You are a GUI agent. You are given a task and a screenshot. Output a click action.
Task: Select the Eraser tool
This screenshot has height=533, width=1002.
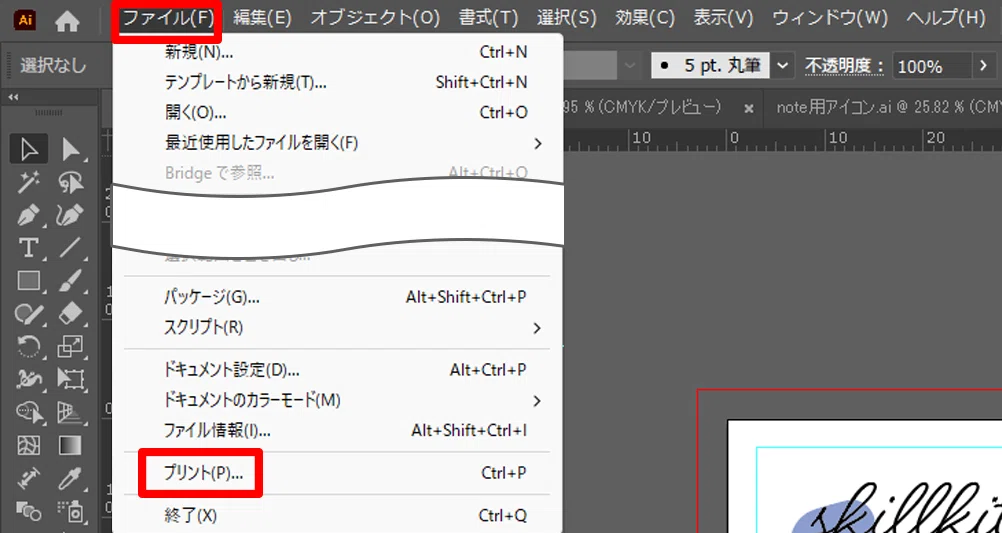coord(70,314)
